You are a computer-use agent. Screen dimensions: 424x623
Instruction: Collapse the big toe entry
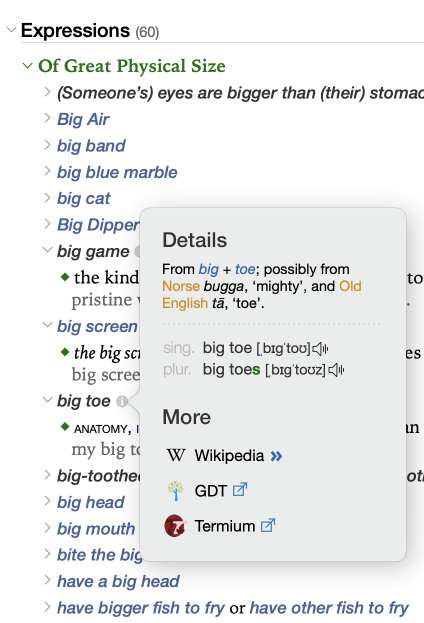[47, 400]
